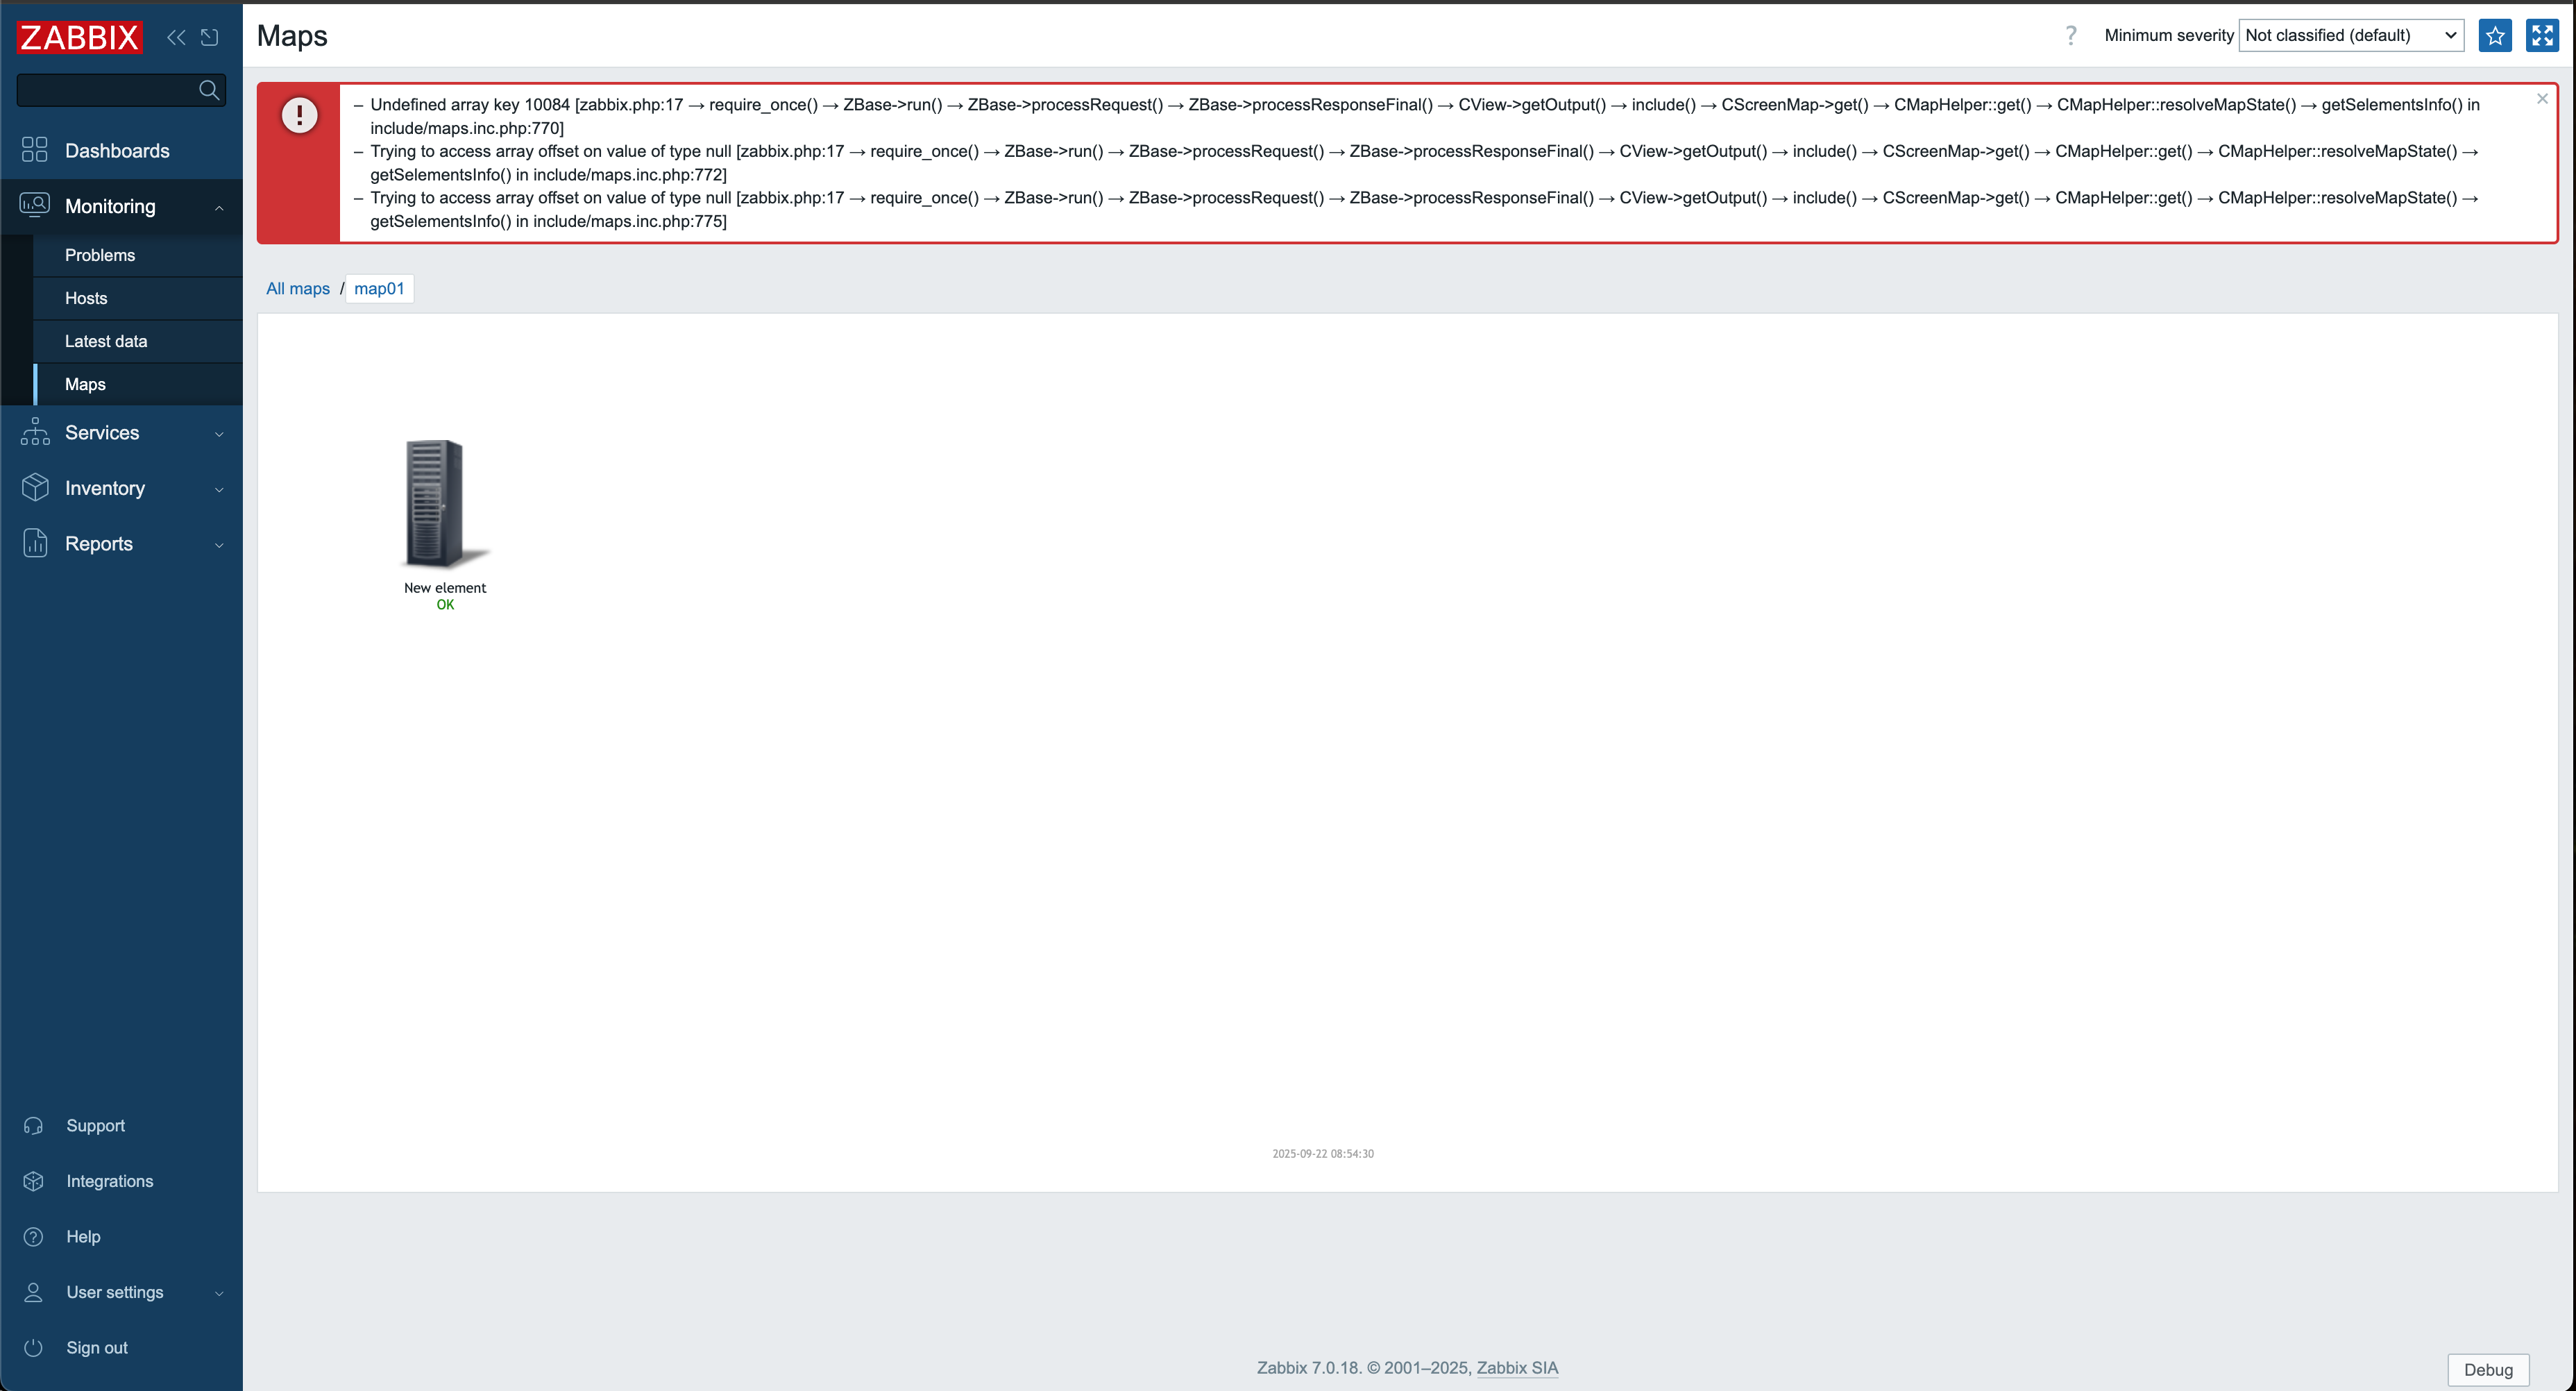Add map to favorites with star icon
This screenshot has height=1391, width=2576.
(x=2495, y=35)
